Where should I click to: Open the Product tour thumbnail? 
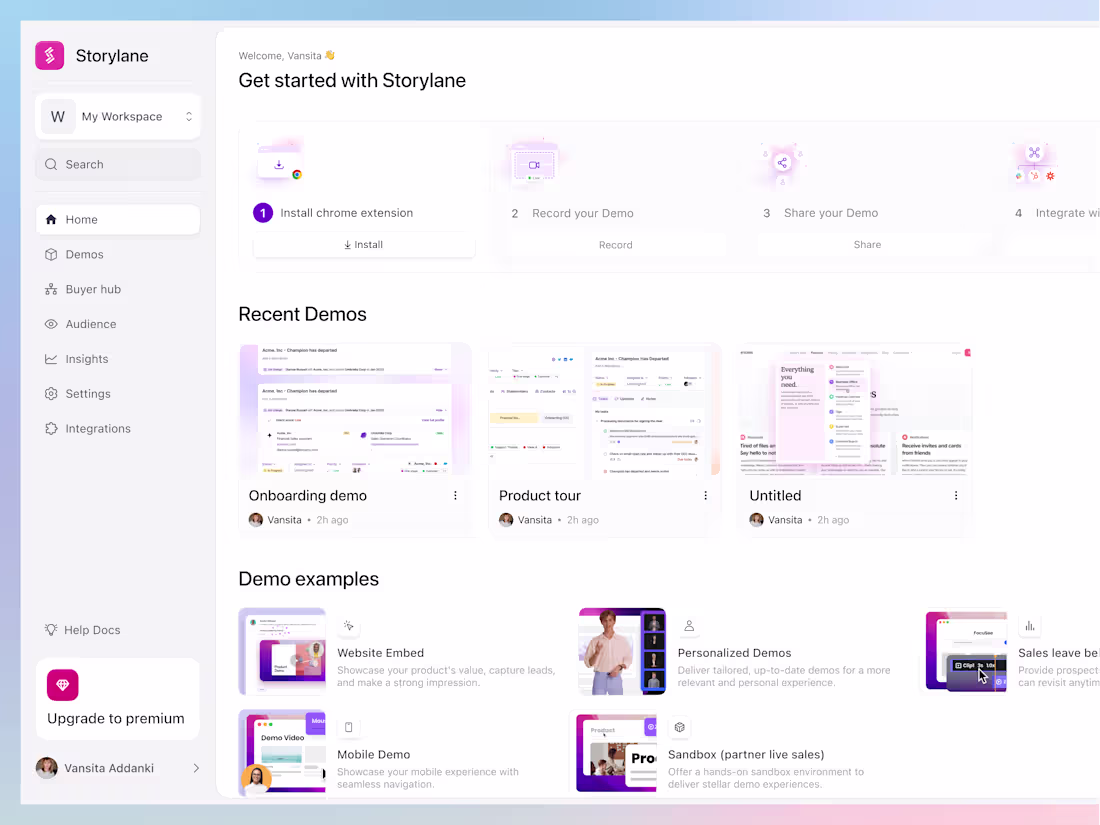point(605,410)
